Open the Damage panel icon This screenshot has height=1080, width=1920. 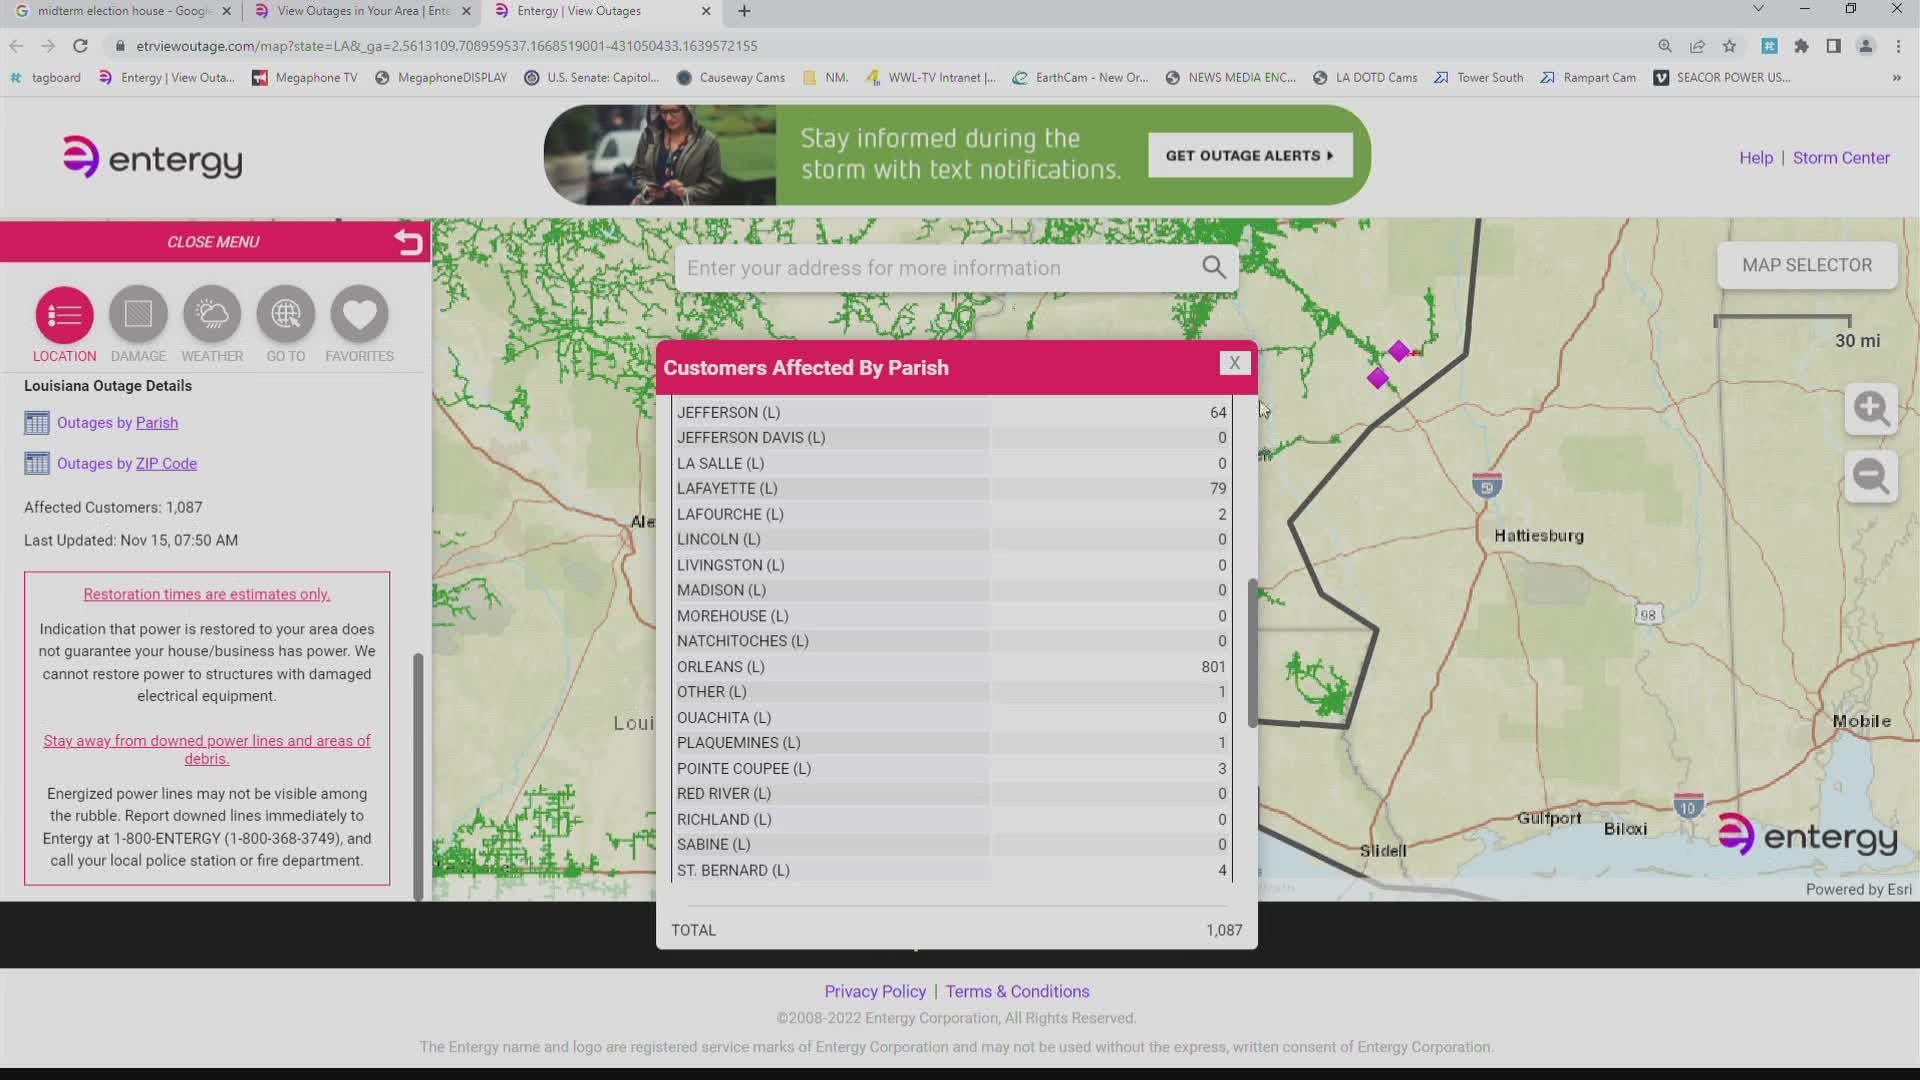coord(138,315)
